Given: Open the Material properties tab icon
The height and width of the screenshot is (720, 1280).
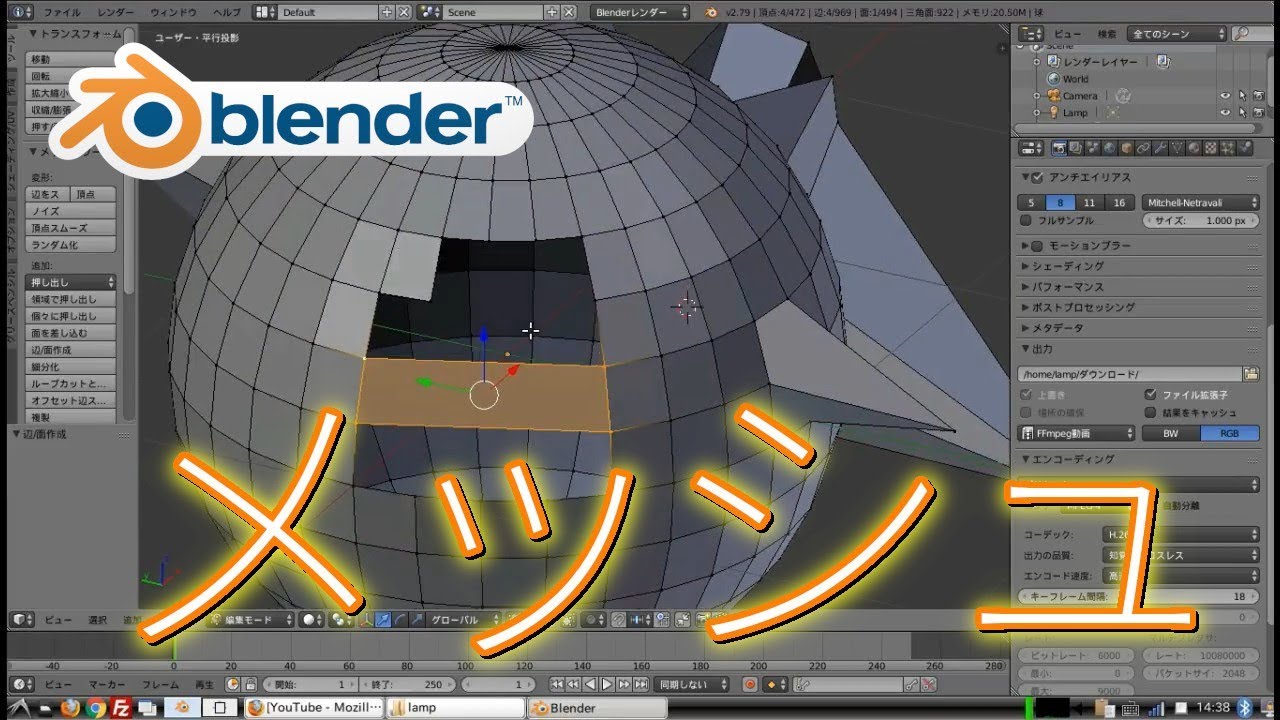Looking at the screenshot, I should pos(1194,148).
